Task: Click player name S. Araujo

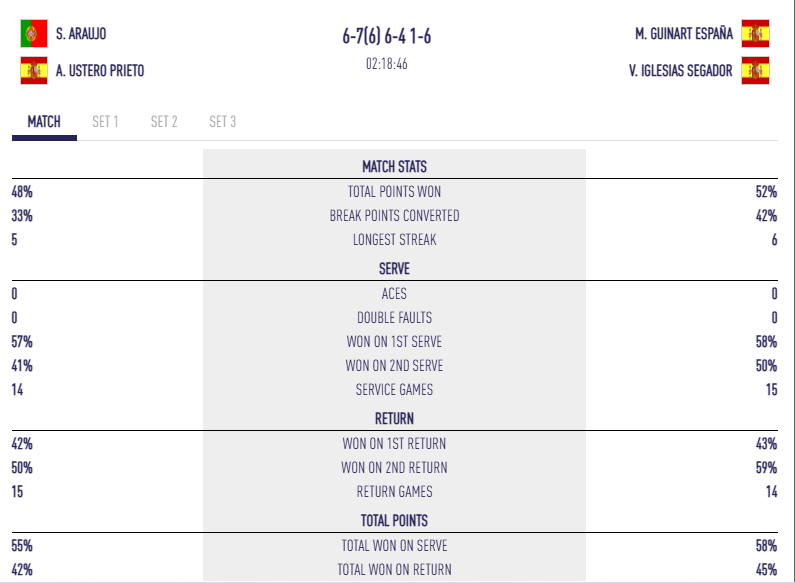Action: [x=81, y=34]
